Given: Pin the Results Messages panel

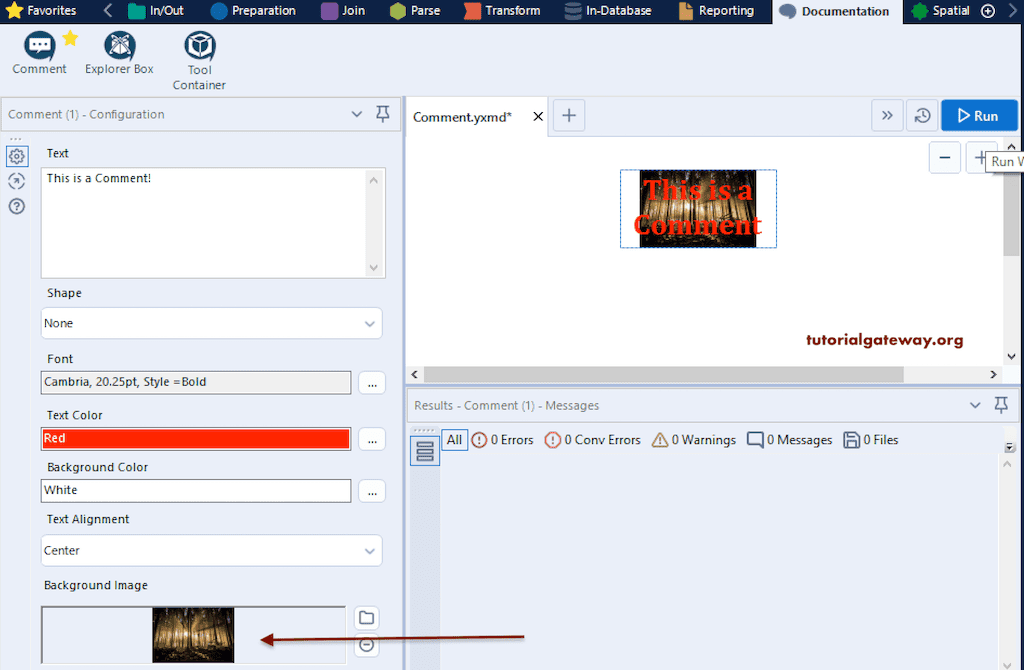Looking at the screenshot, I should 1001,405.
